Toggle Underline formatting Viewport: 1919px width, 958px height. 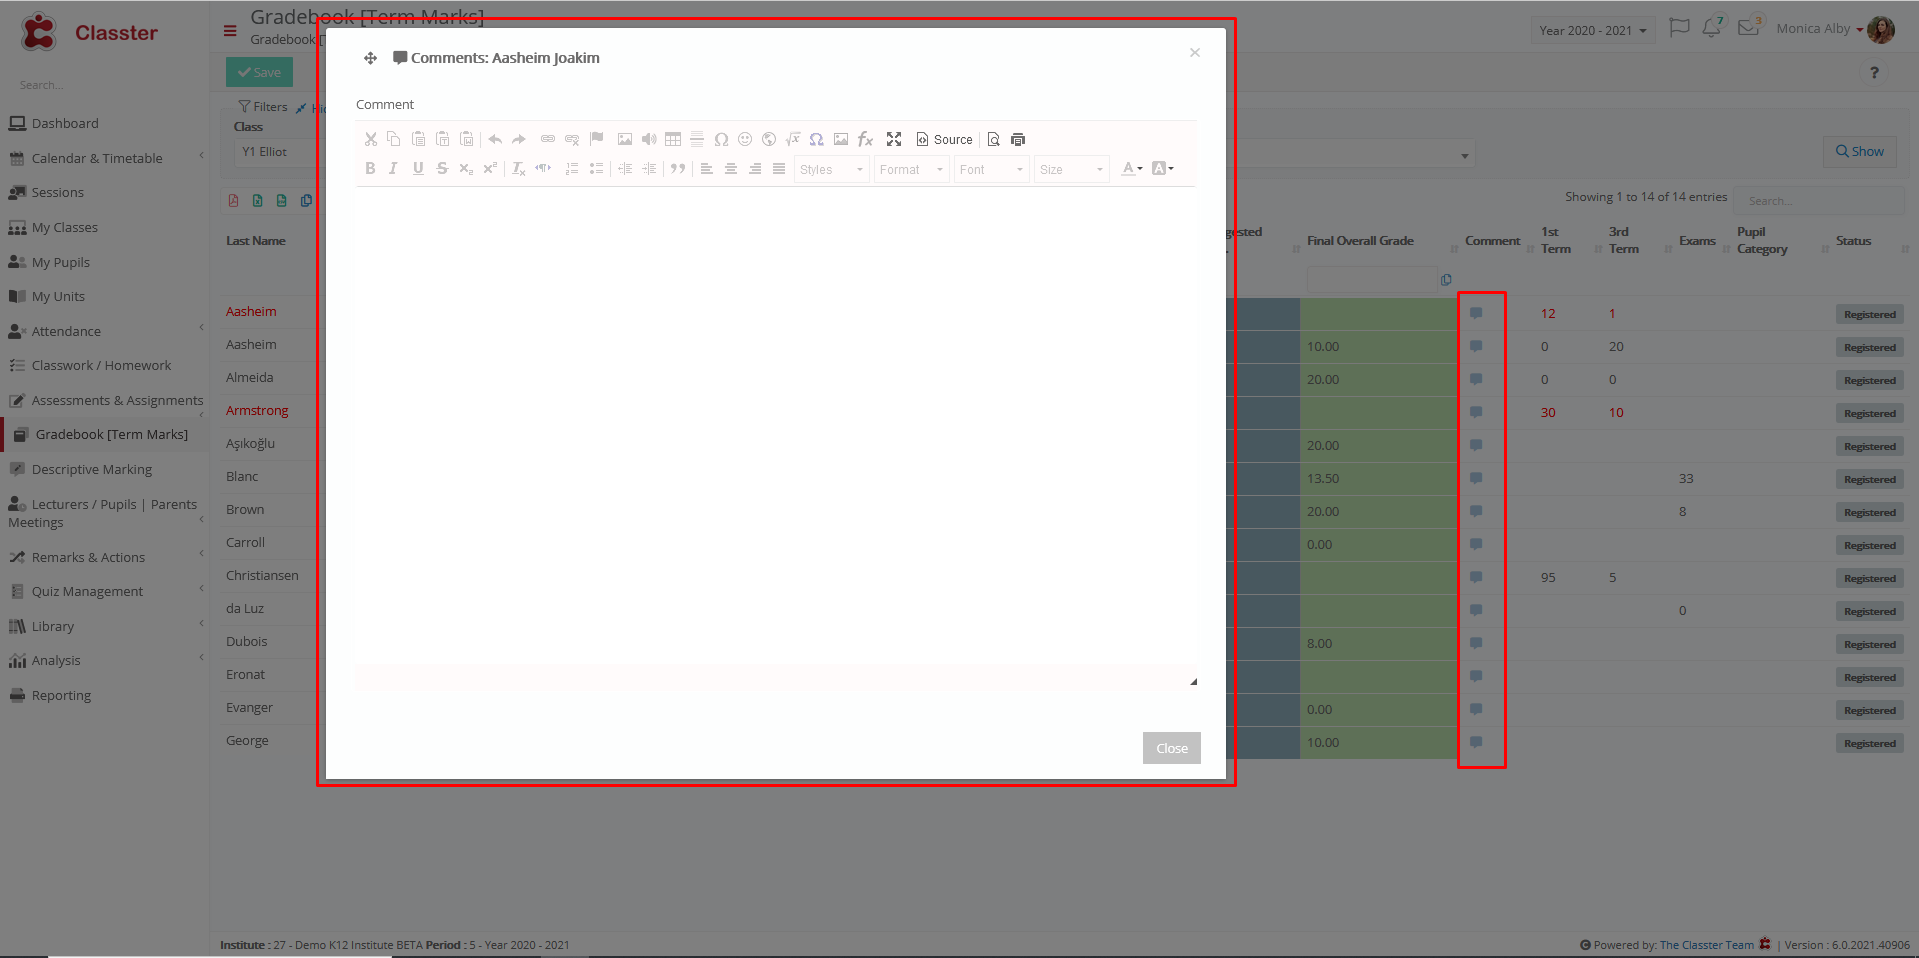click(418, 169)
